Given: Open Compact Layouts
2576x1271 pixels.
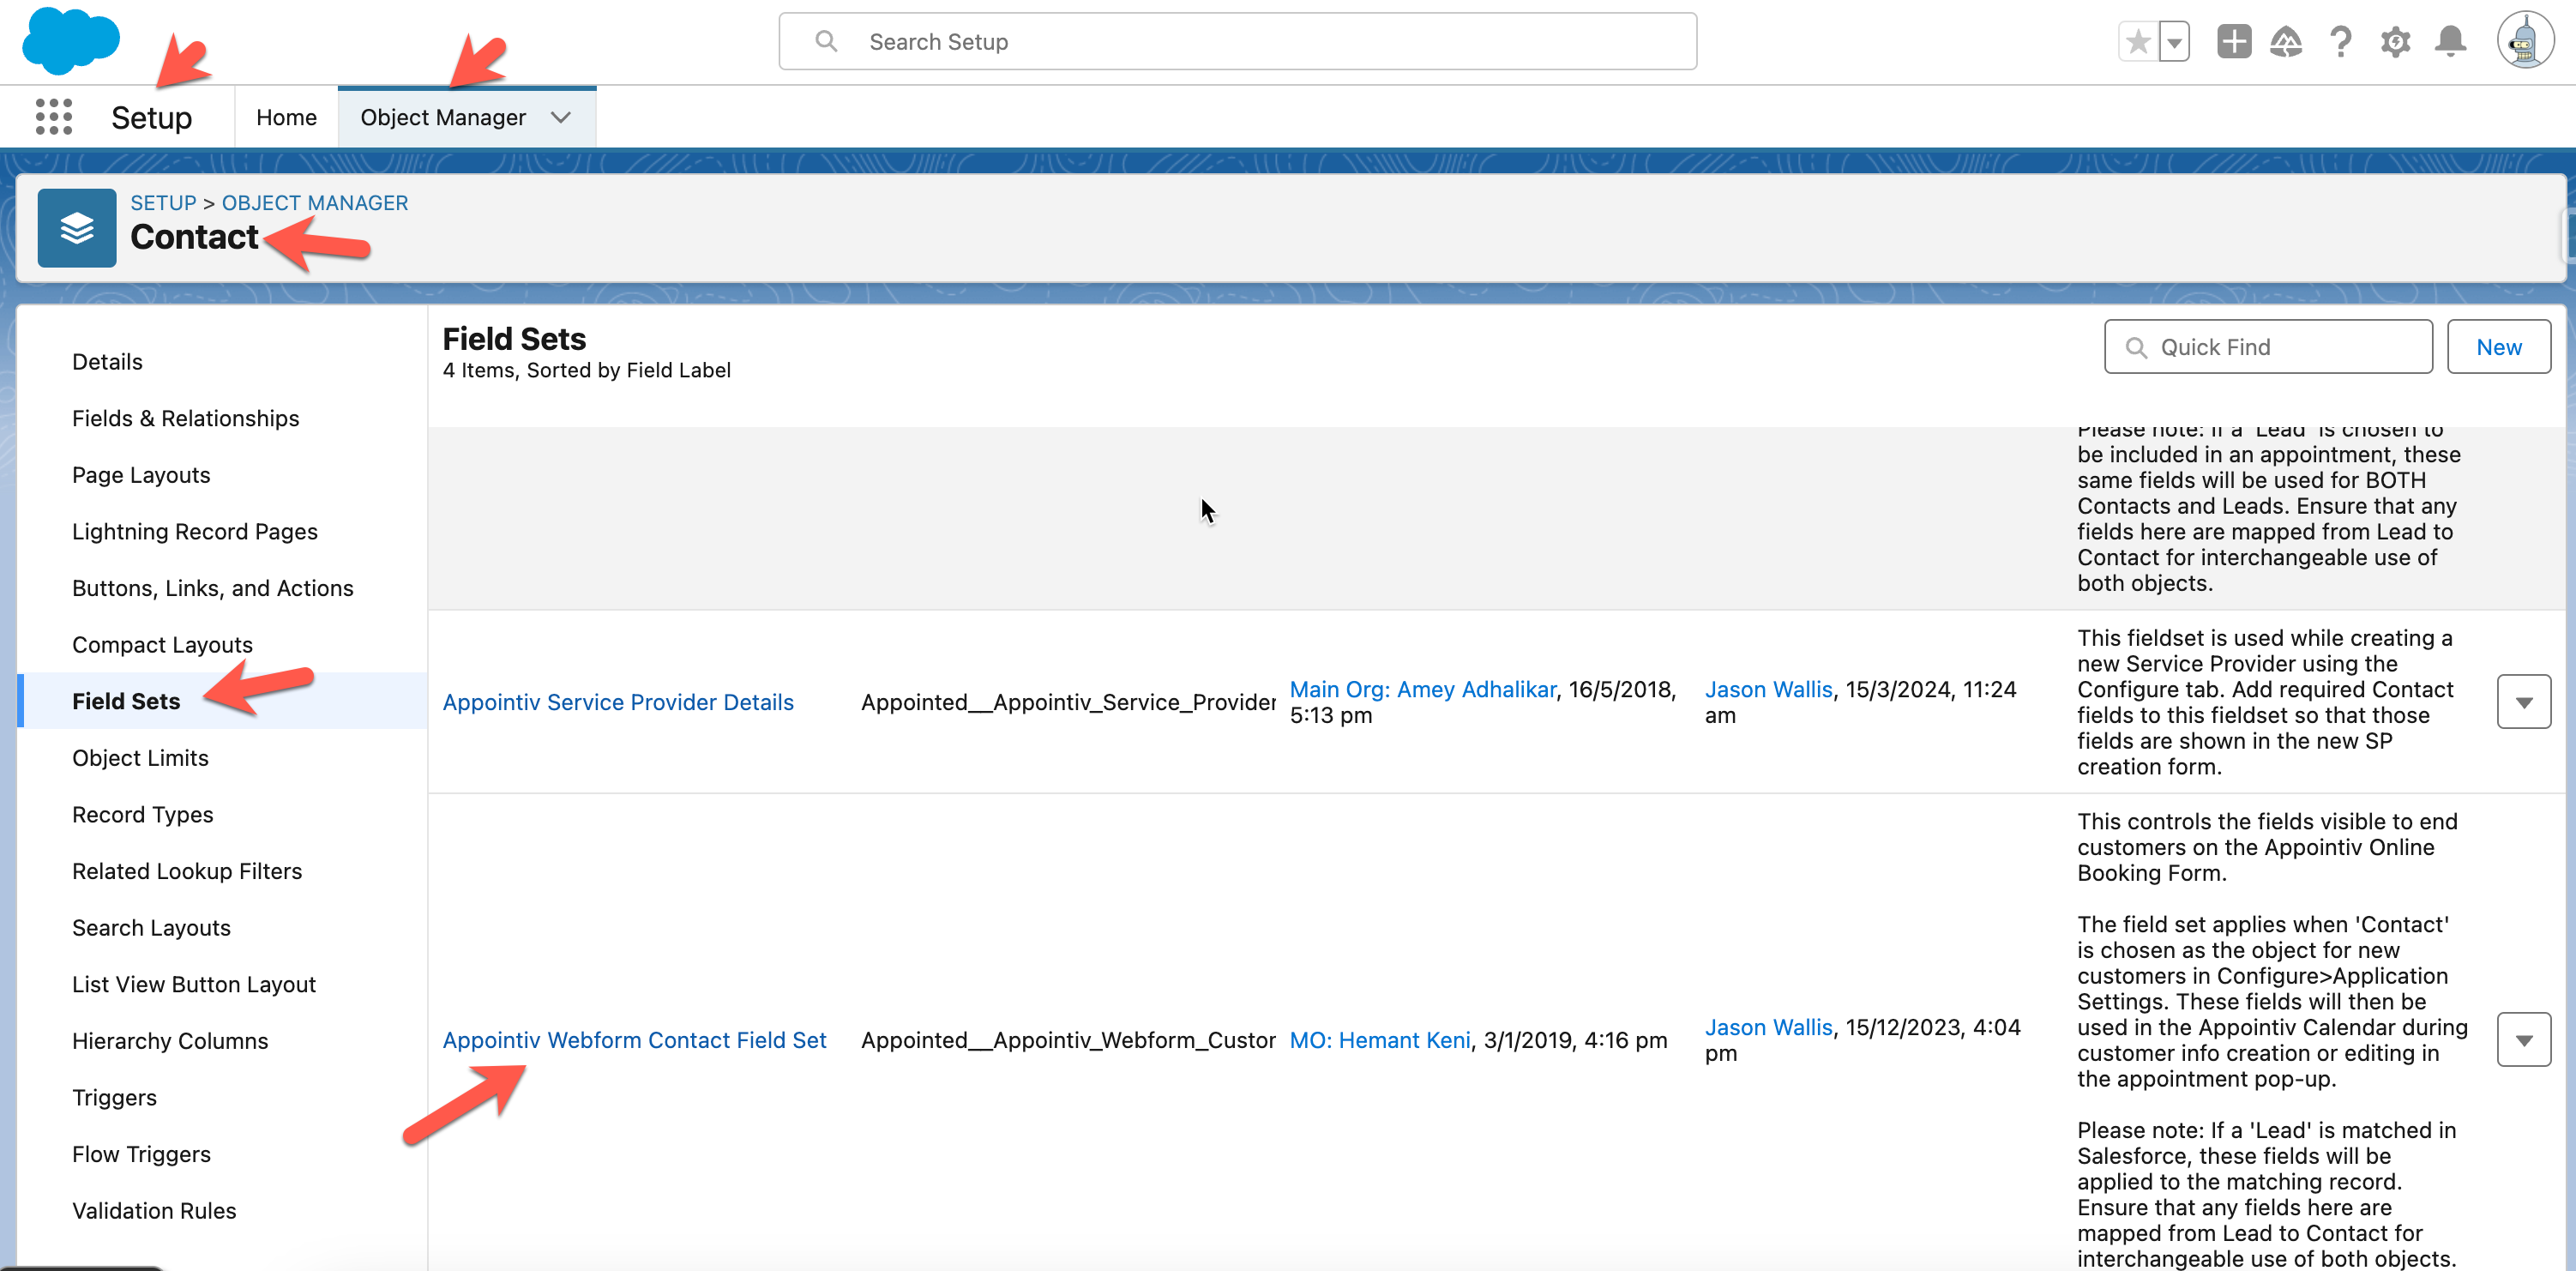Looking at the screenshot, I should coord(162,645).
